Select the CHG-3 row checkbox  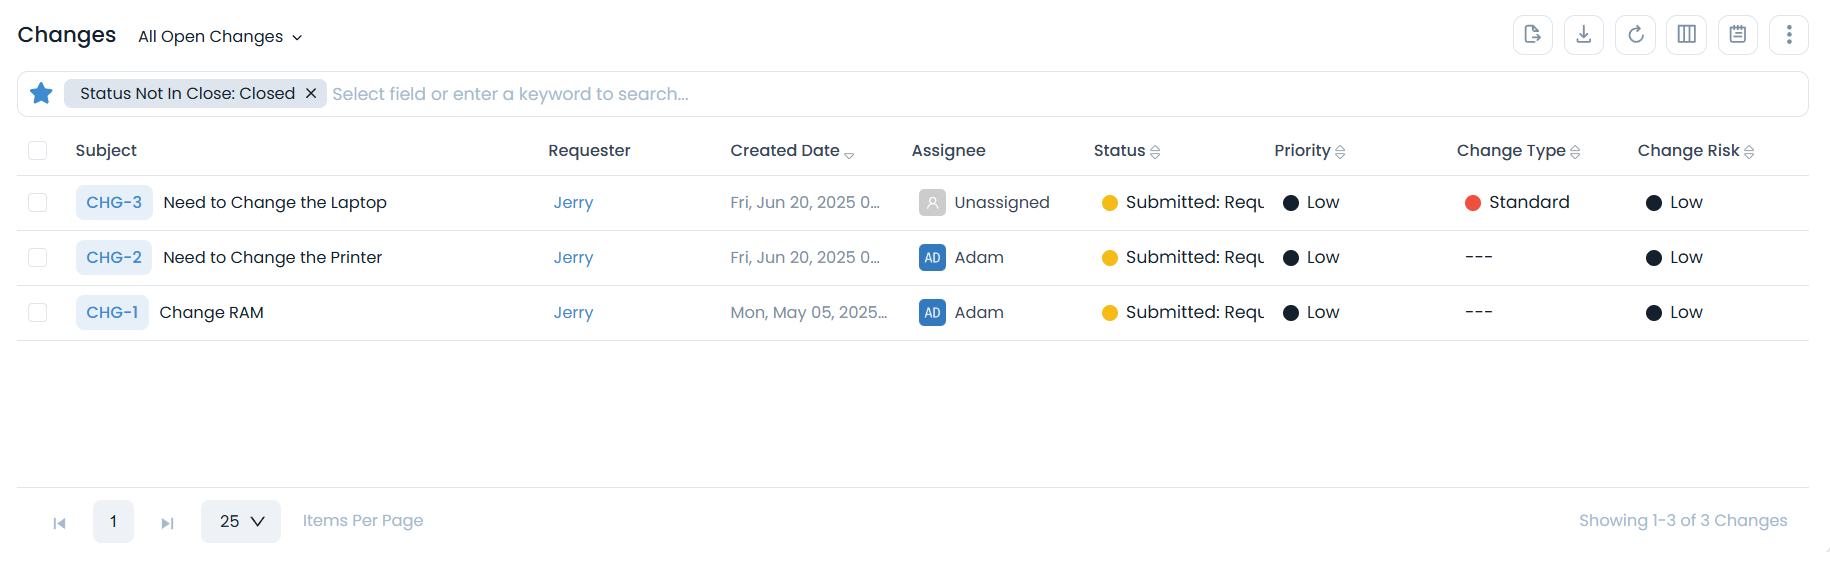click(x=38, y=203)
